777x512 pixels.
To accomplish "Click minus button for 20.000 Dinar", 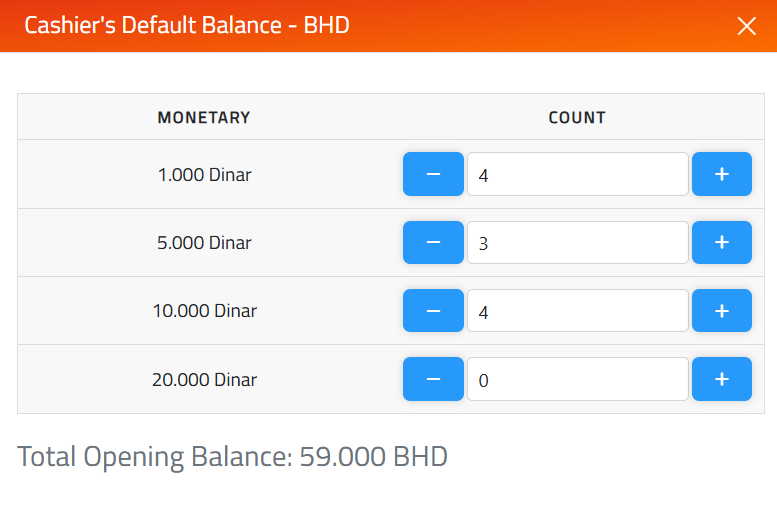I will pos(433,379).
